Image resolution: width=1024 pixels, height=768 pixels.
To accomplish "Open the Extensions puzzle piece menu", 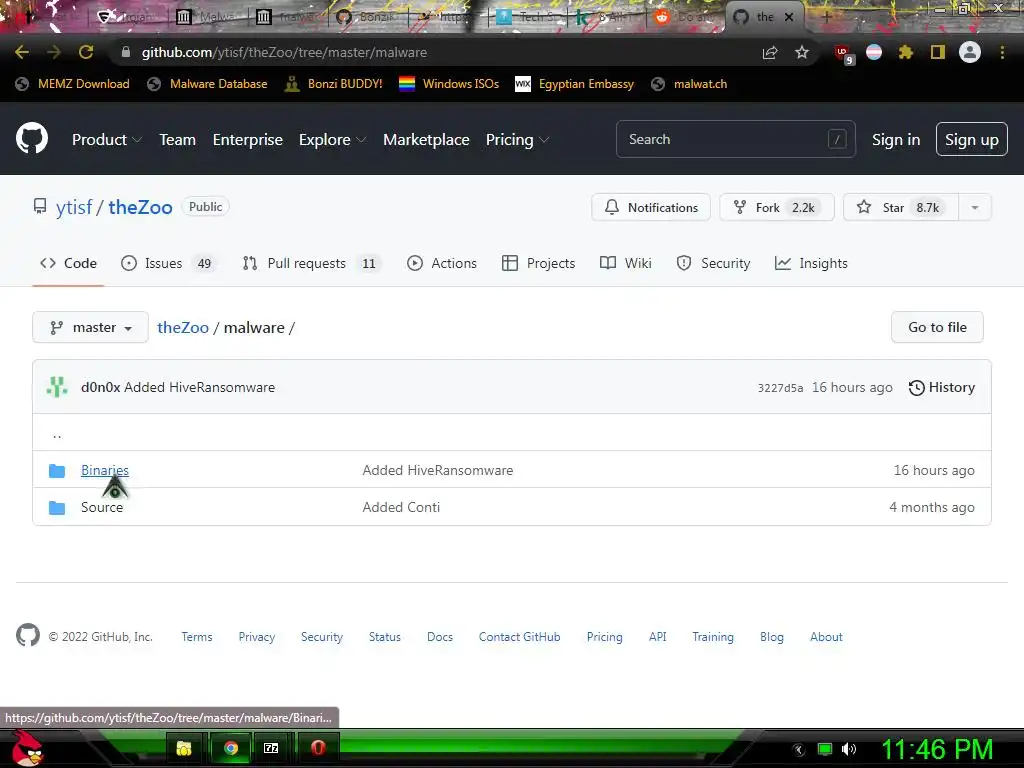I will 906,52.
